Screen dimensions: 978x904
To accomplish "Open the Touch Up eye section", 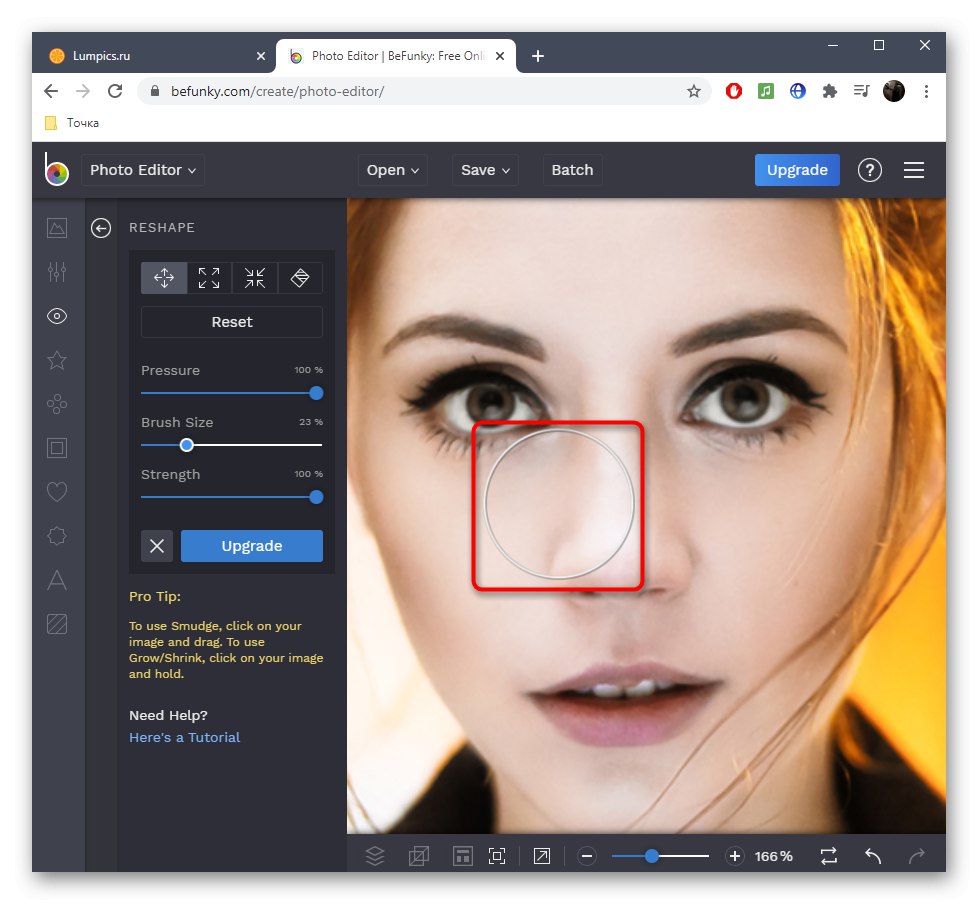I will (57, 316).
